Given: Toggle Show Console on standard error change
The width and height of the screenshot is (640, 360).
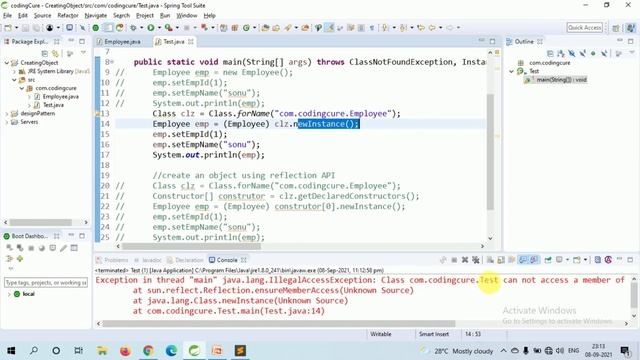Looking at the screenshot, I should click(534, 260).
